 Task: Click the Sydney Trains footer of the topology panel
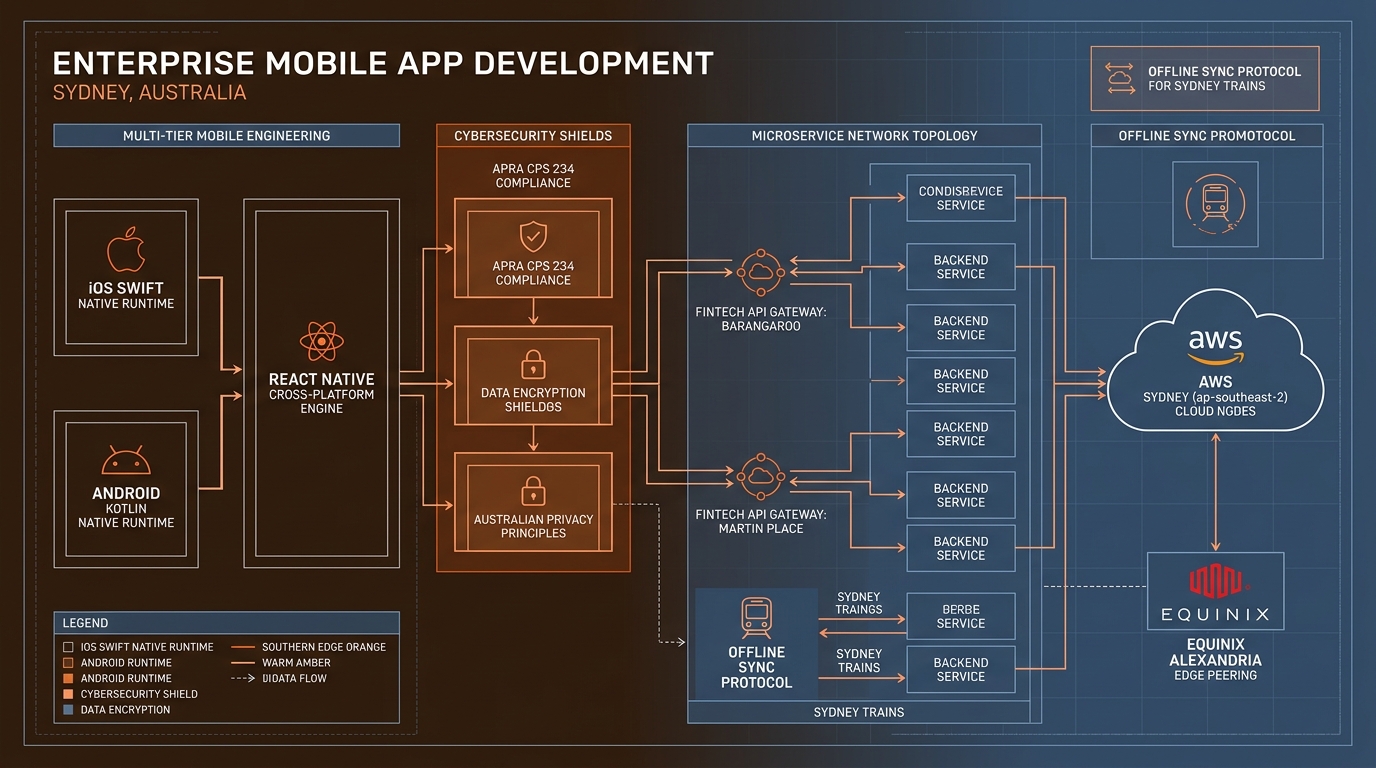click(x=858, y=712)
